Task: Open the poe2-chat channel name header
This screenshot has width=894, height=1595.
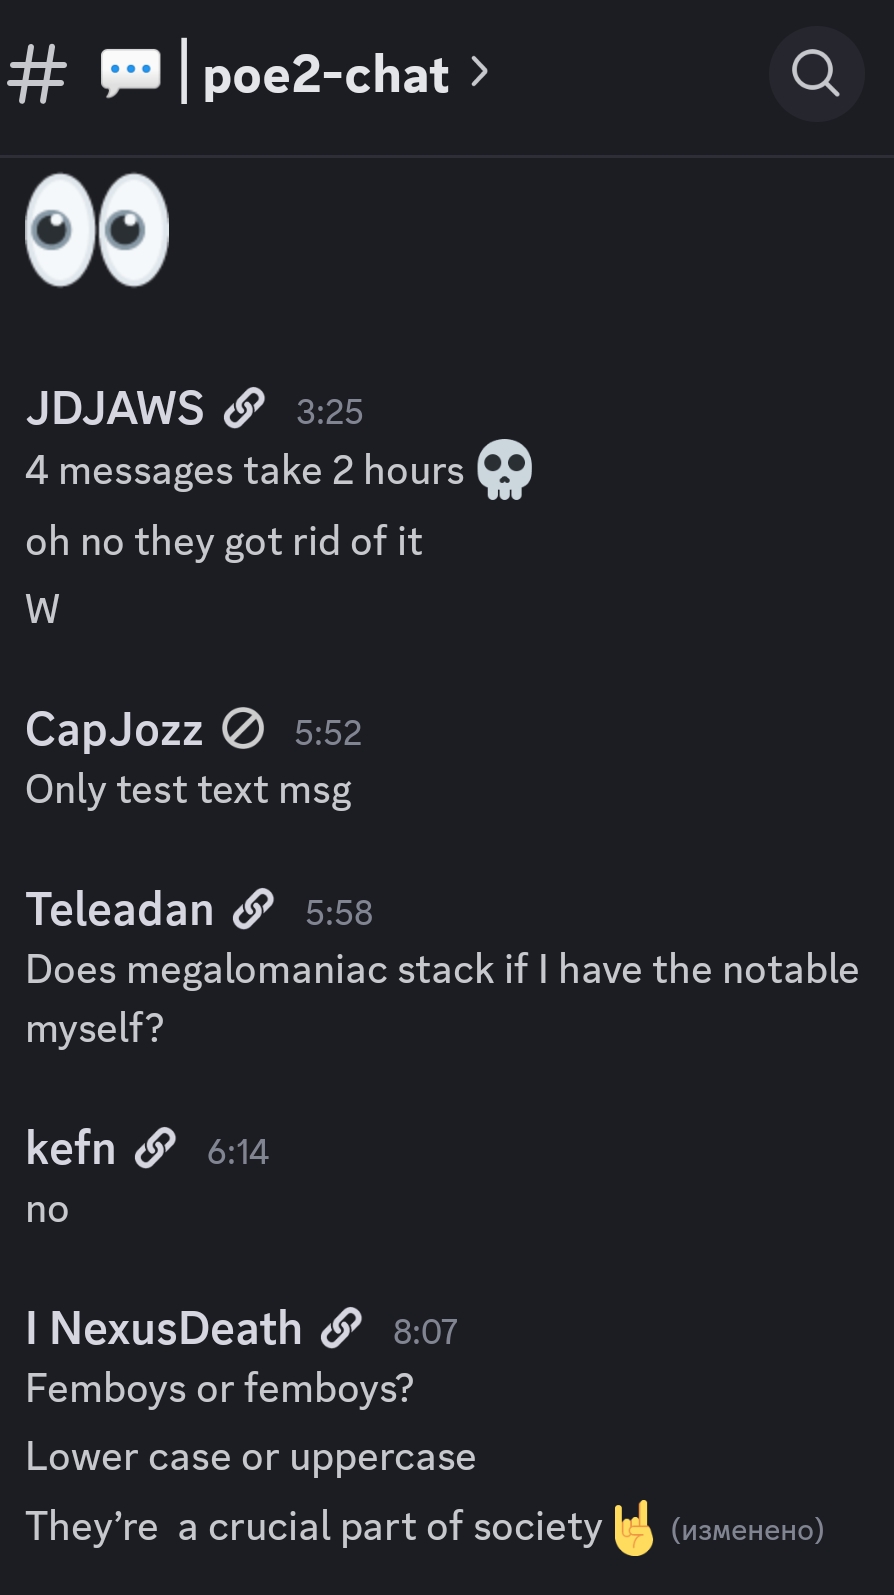Action: tap(326, 75)
